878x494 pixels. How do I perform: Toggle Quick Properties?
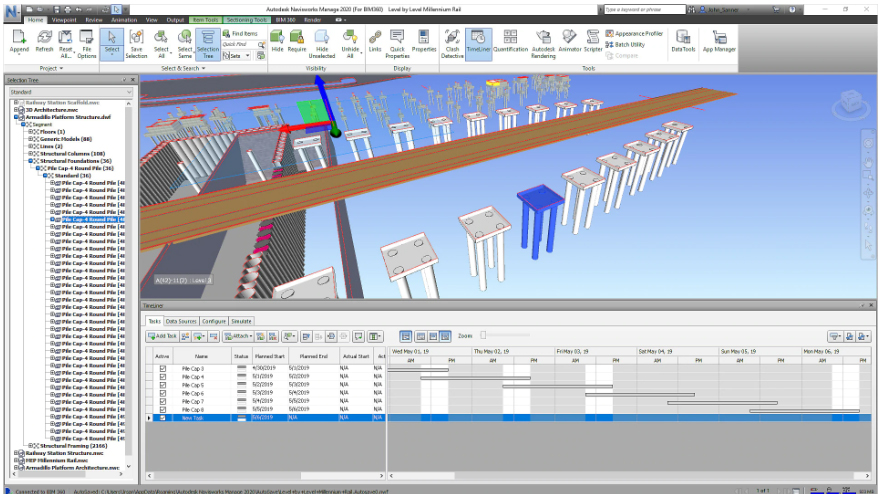tap(397, 43)
